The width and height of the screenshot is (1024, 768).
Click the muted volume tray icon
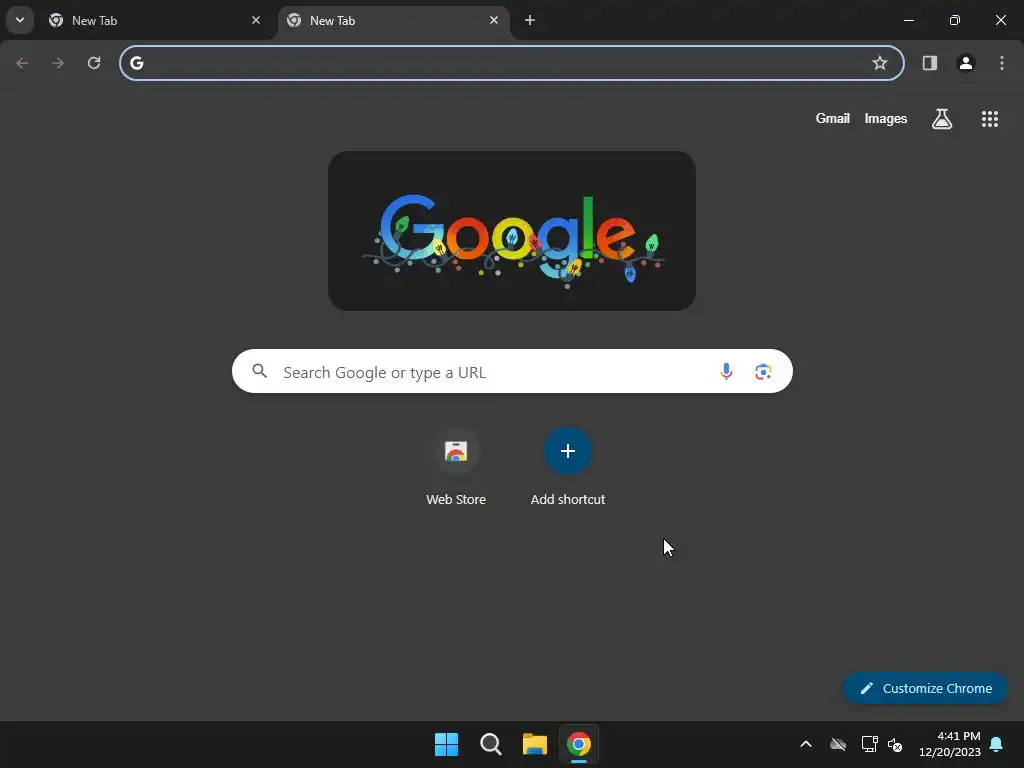tap(895, 744)
